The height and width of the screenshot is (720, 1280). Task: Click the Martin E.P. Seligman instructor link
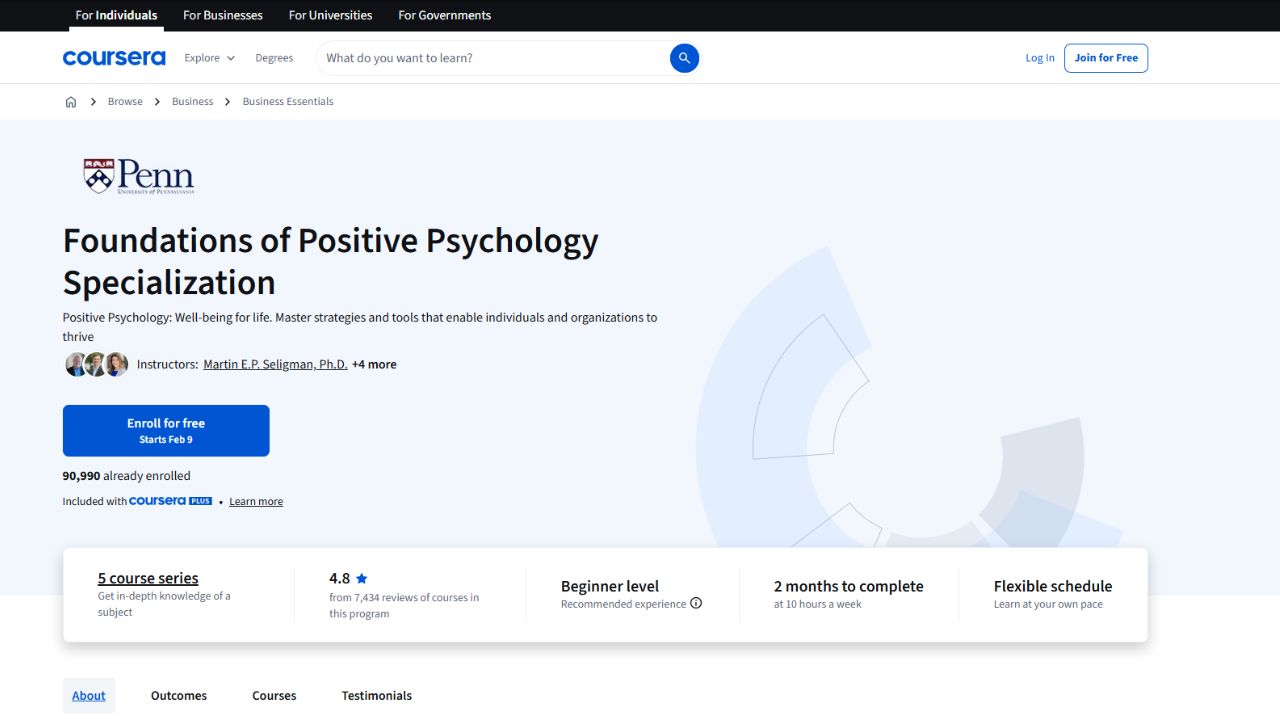(275, 364)
